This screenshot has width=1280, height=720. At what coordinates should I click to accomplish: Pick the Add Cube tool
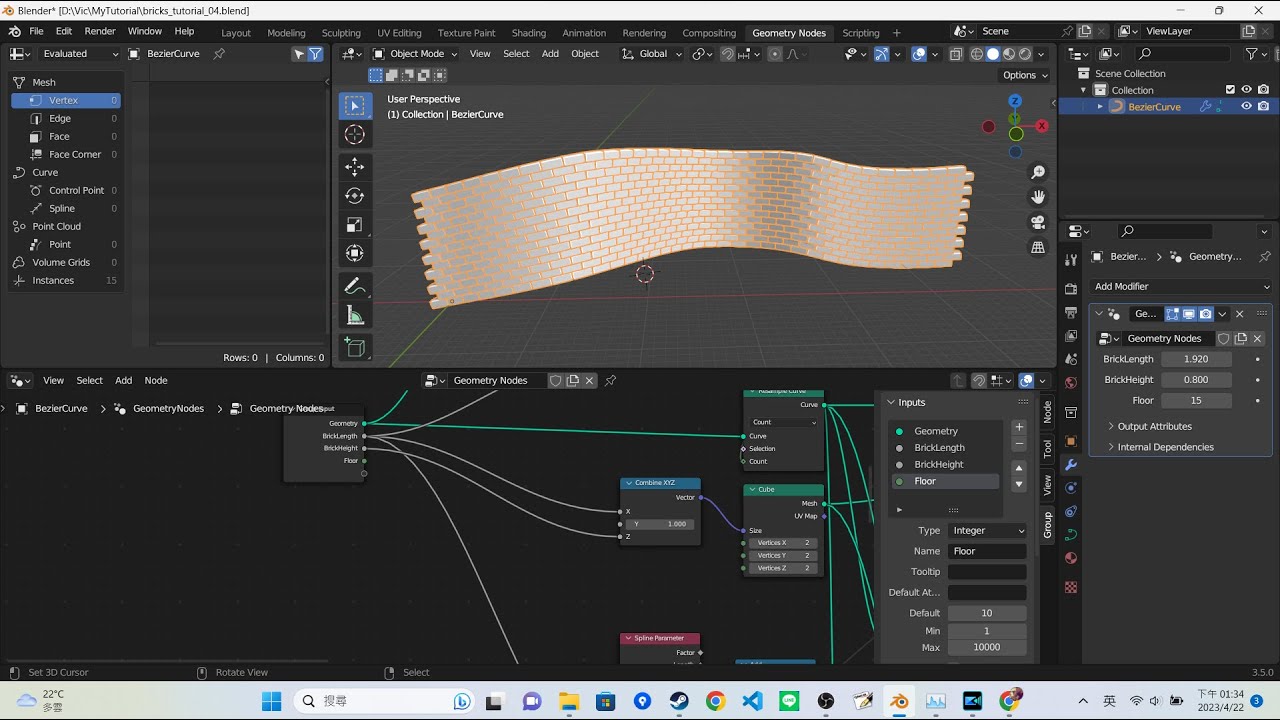coord(354,348)
